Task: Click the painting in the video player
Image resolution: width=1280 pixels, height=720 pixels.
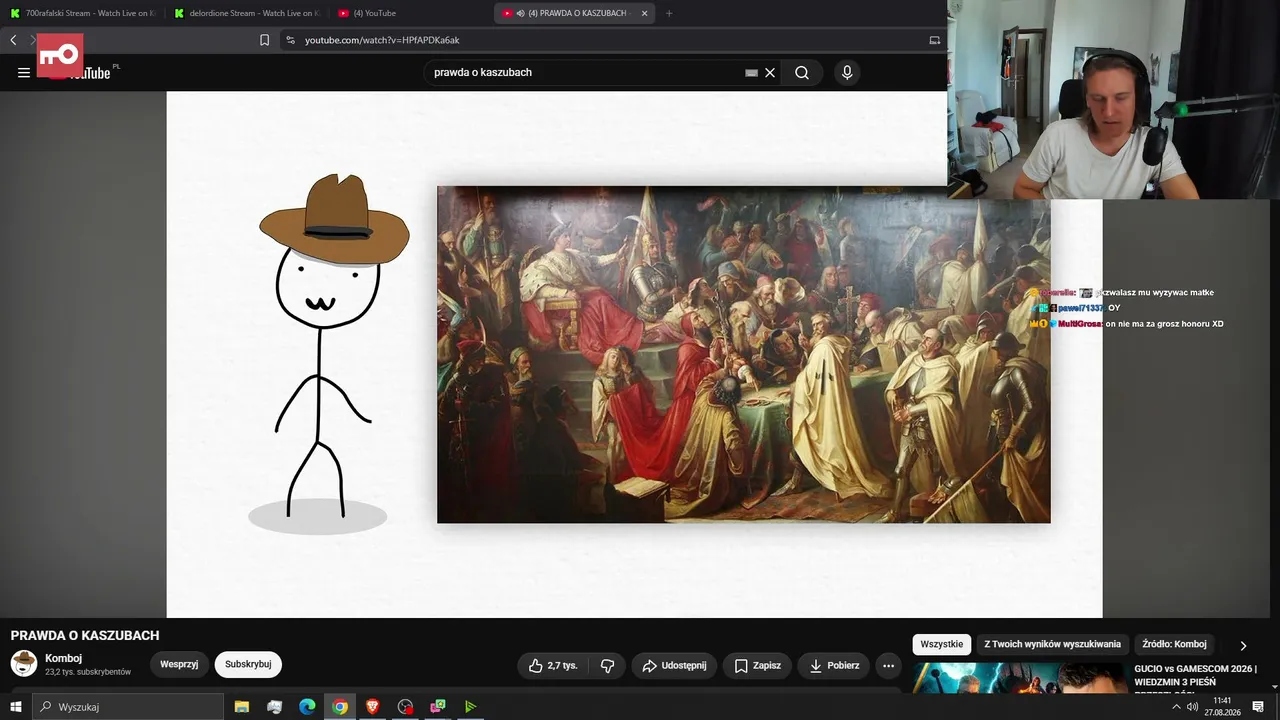Action: [x=744, y=354]
